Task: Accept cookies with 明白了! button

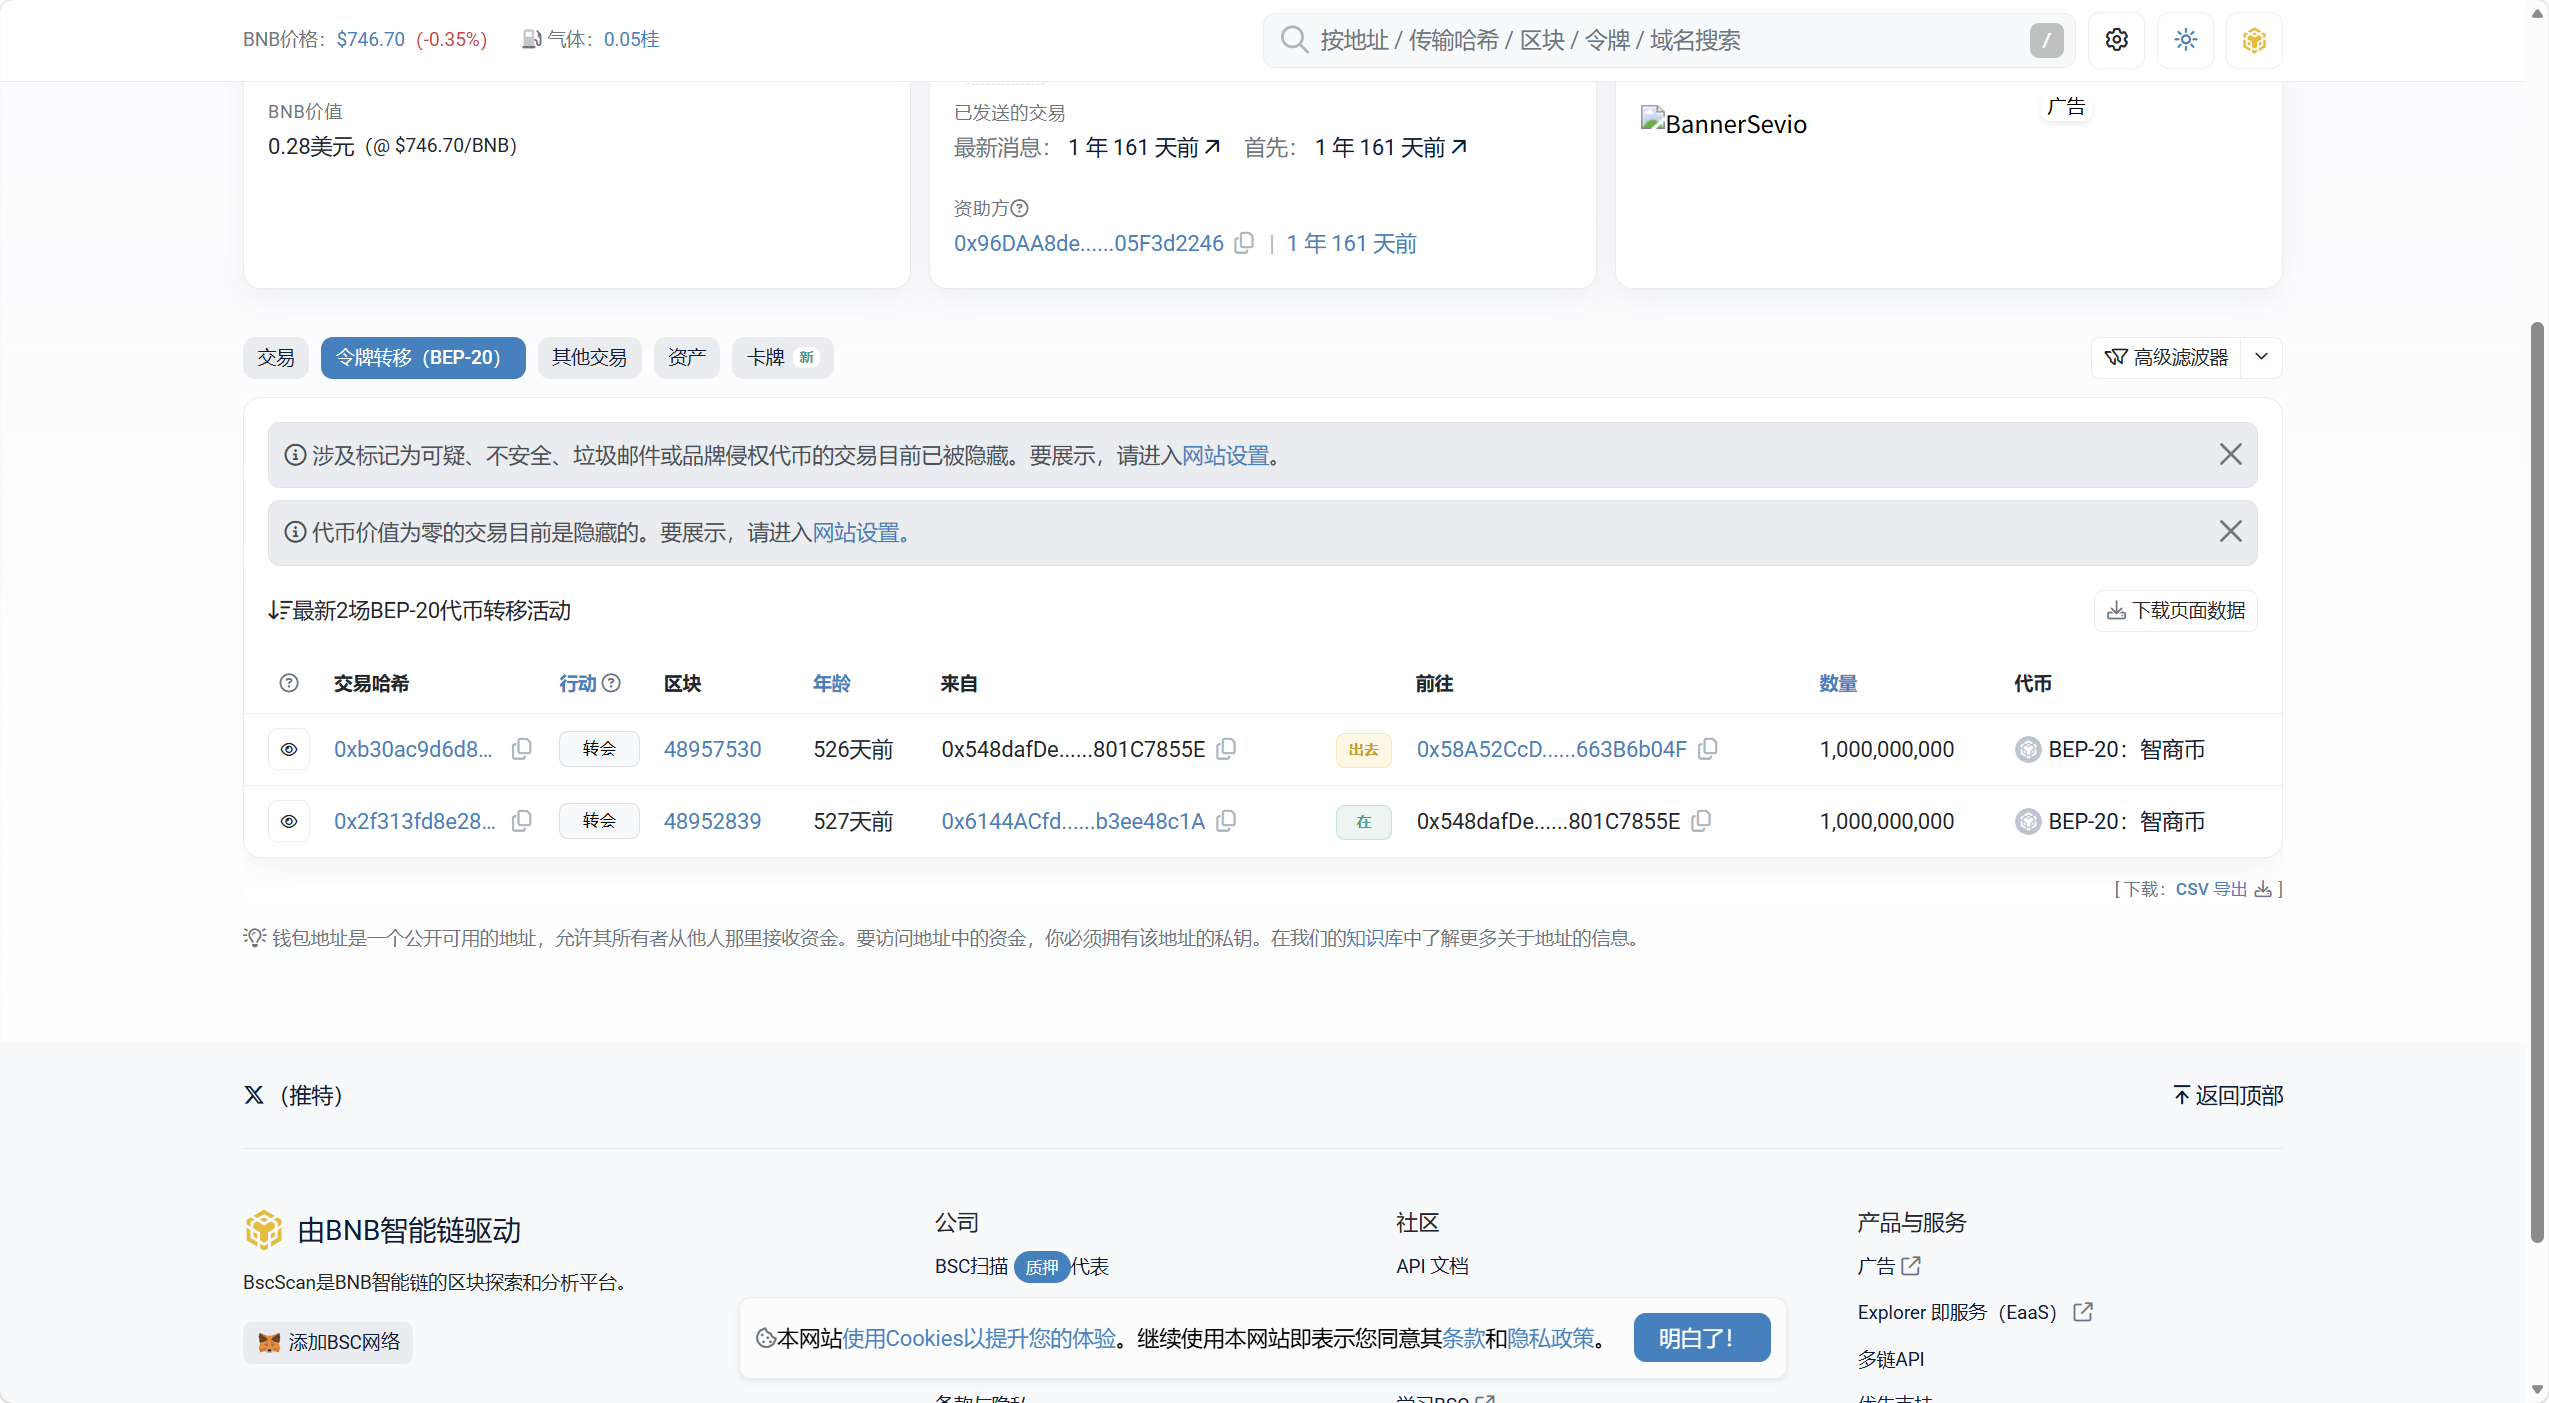Action: click(1702, 1338)
